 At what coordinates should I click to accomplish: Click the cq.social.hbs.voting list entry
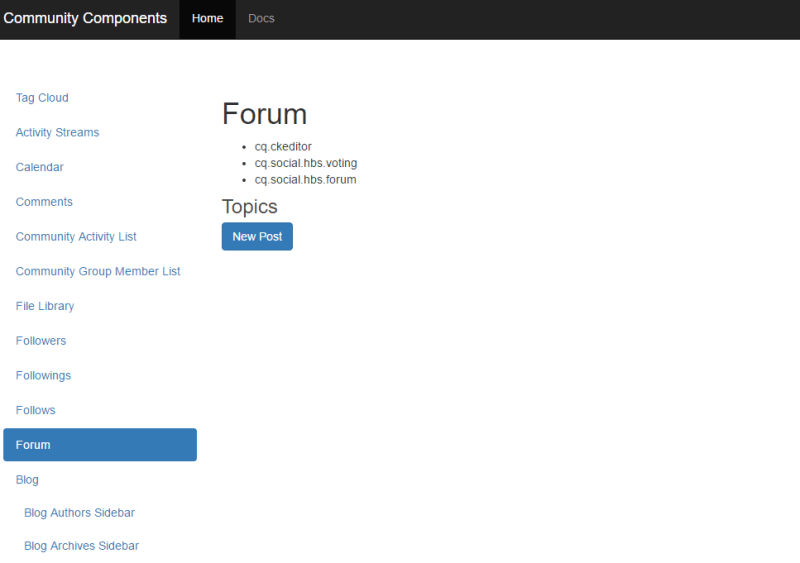point(305,163)
